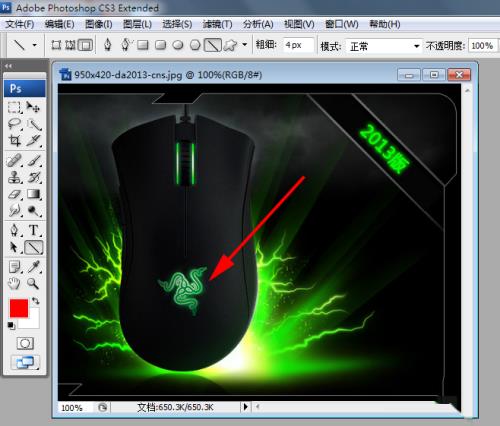Choose Custom Shape in options bar

[230, 45]
